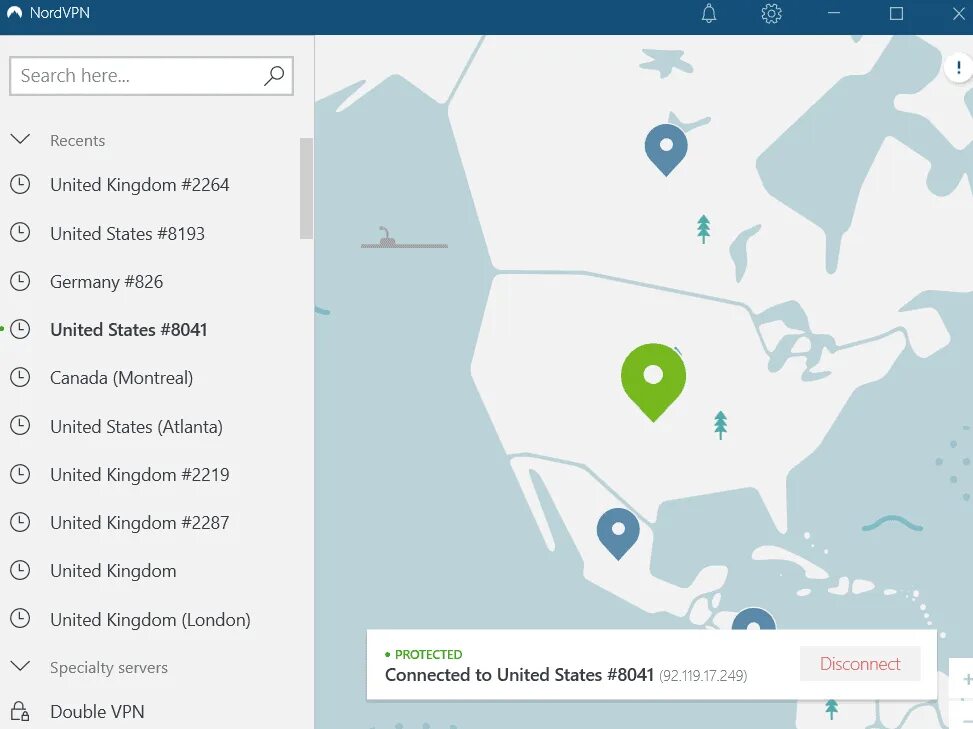Image resolution: width=973 pixels, height=729 pixels.
Task: Connect to United States #8193
Action: (127, 233)
